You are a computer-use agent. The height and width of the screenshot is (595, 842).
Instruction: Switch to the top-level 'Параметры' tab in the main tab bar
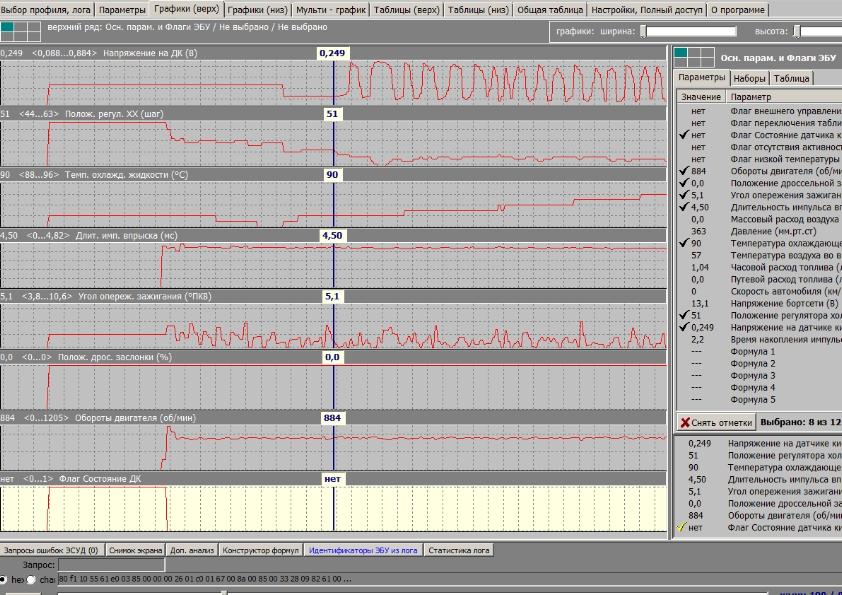122,10
